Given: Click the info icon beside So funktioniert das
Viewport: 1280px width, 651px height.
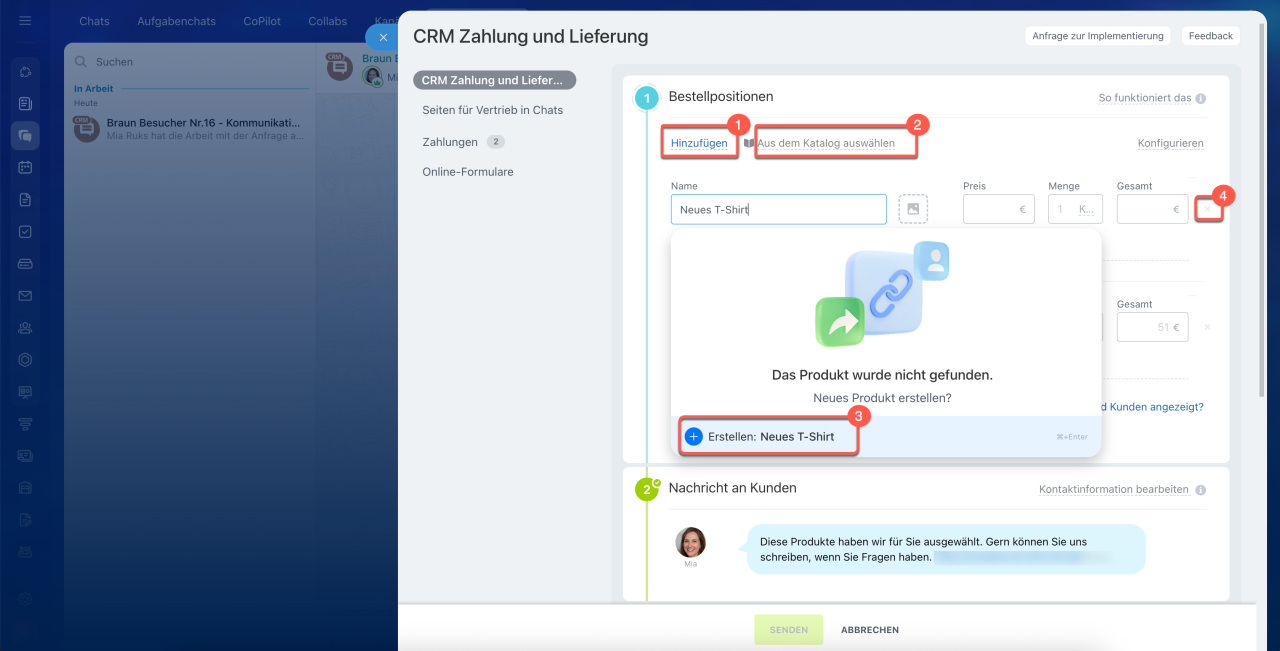Looking at the screenshot, I should [x=1200, y=99].
